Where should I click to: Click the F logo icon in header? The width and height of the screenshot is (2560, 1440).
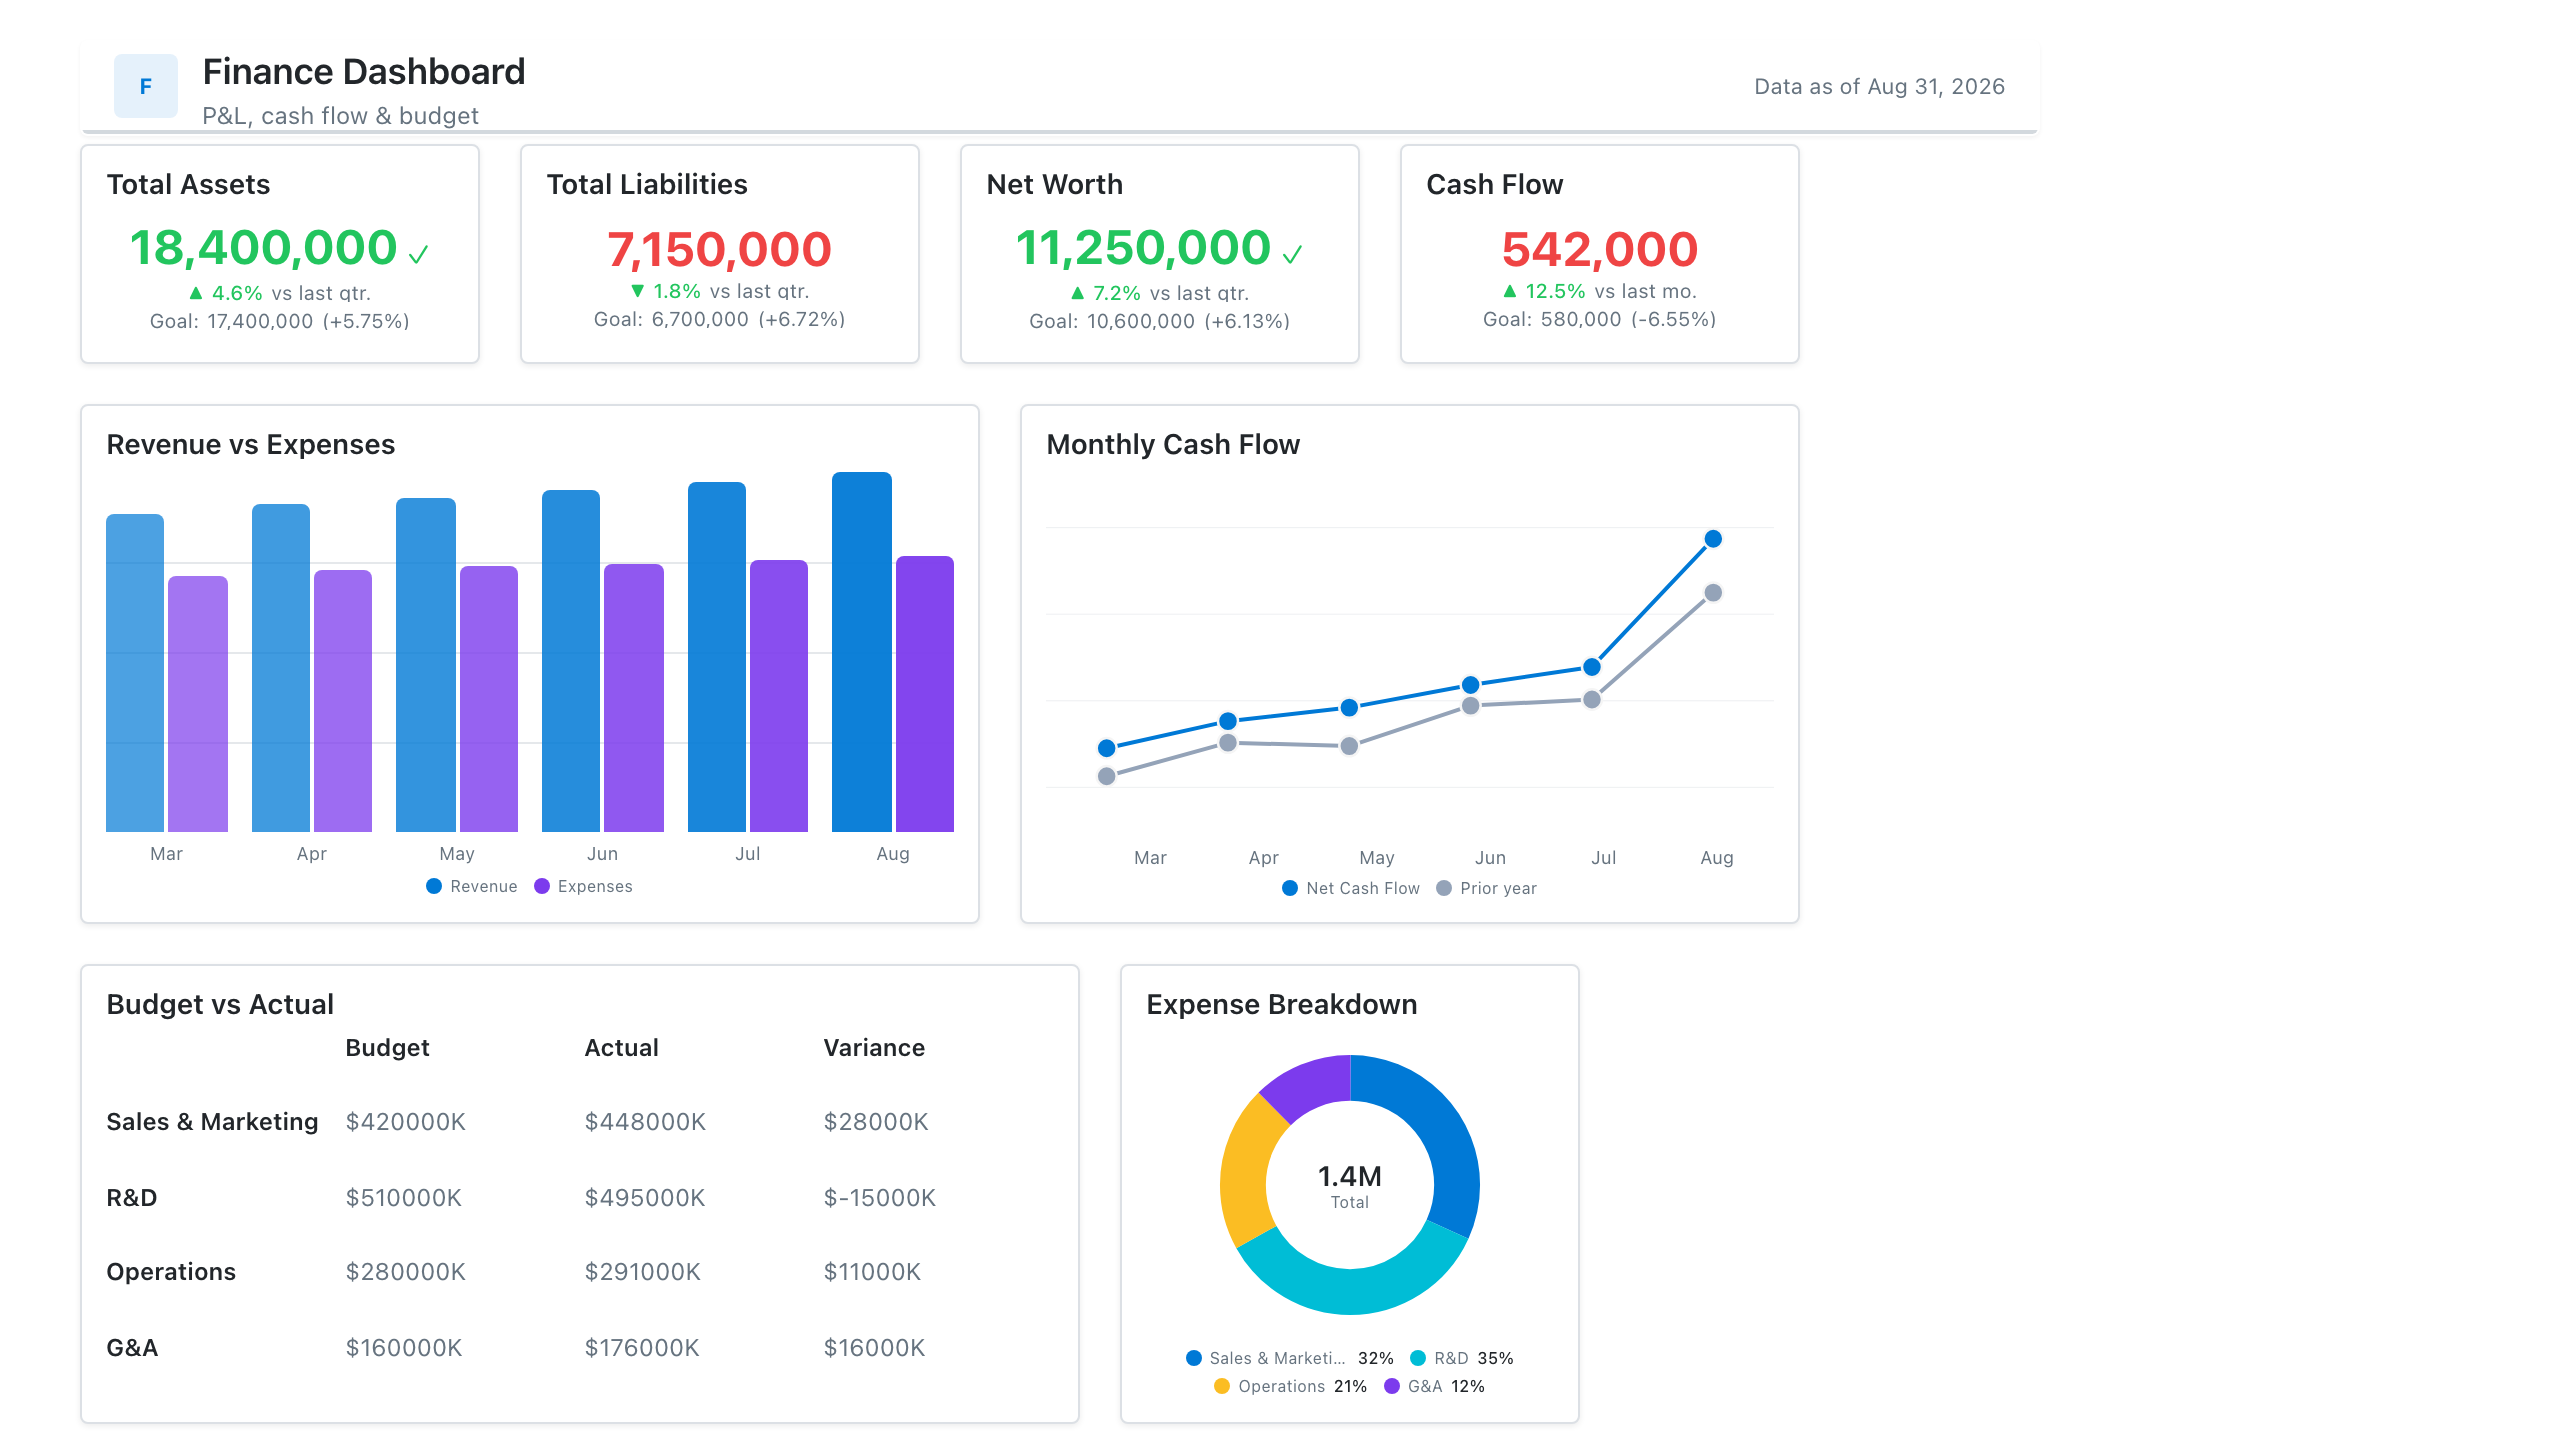tap(145, 86)
